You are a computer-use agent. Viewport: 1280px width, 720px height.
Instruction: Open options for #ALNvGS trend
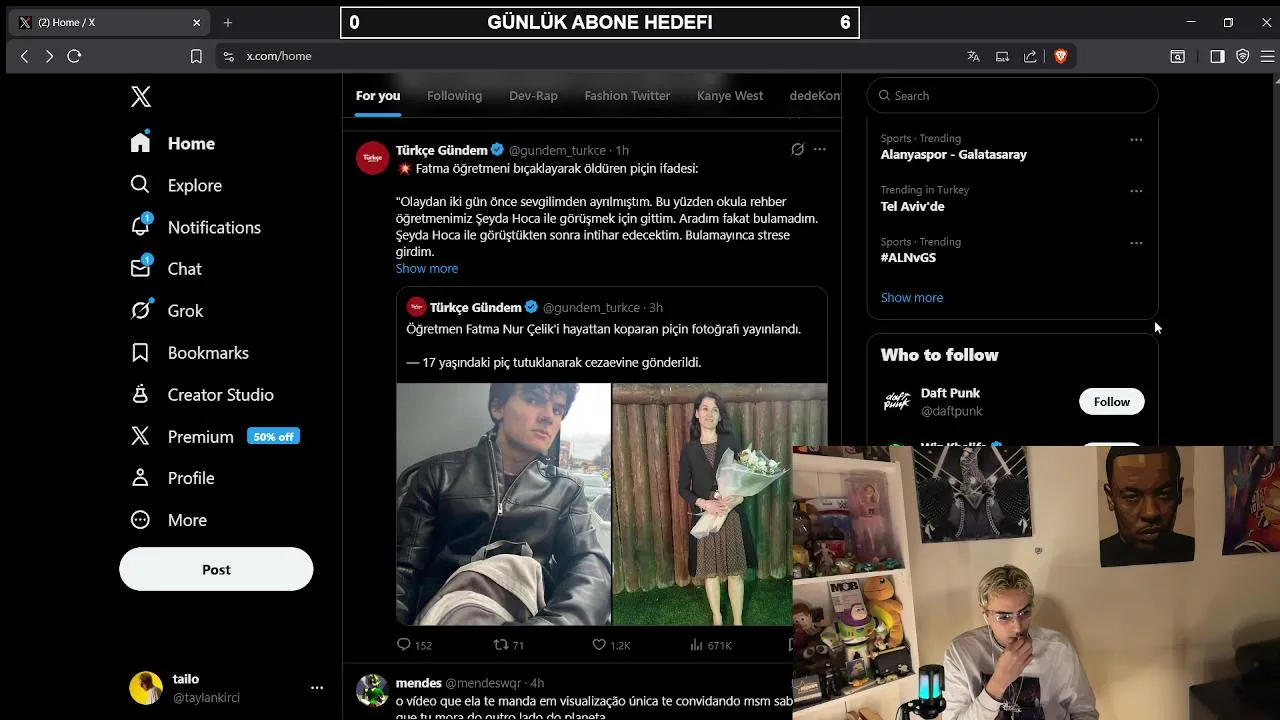coord(1136,243)
